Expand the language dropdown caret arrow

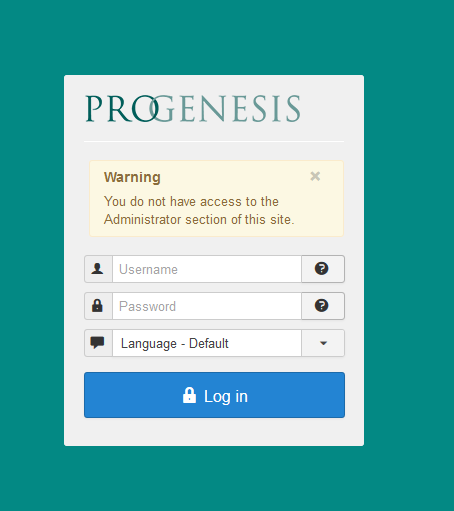[323, 343]
